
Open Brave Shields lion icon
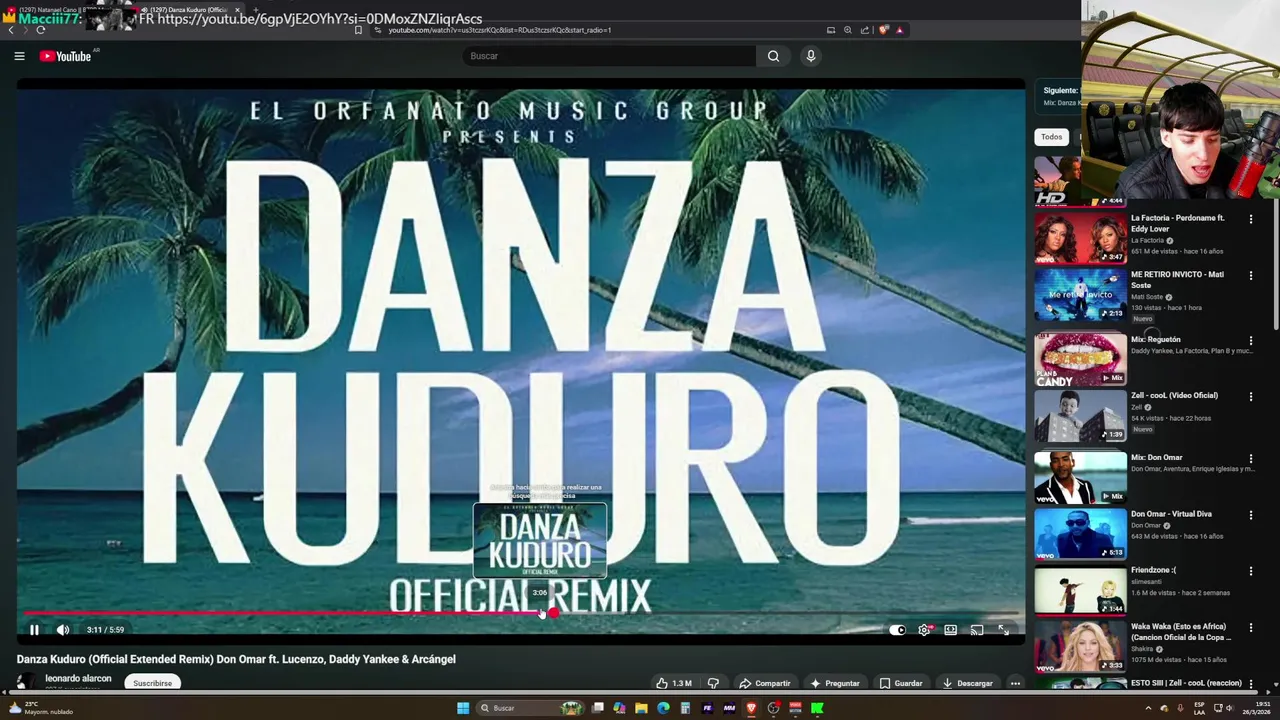point(883,30)
